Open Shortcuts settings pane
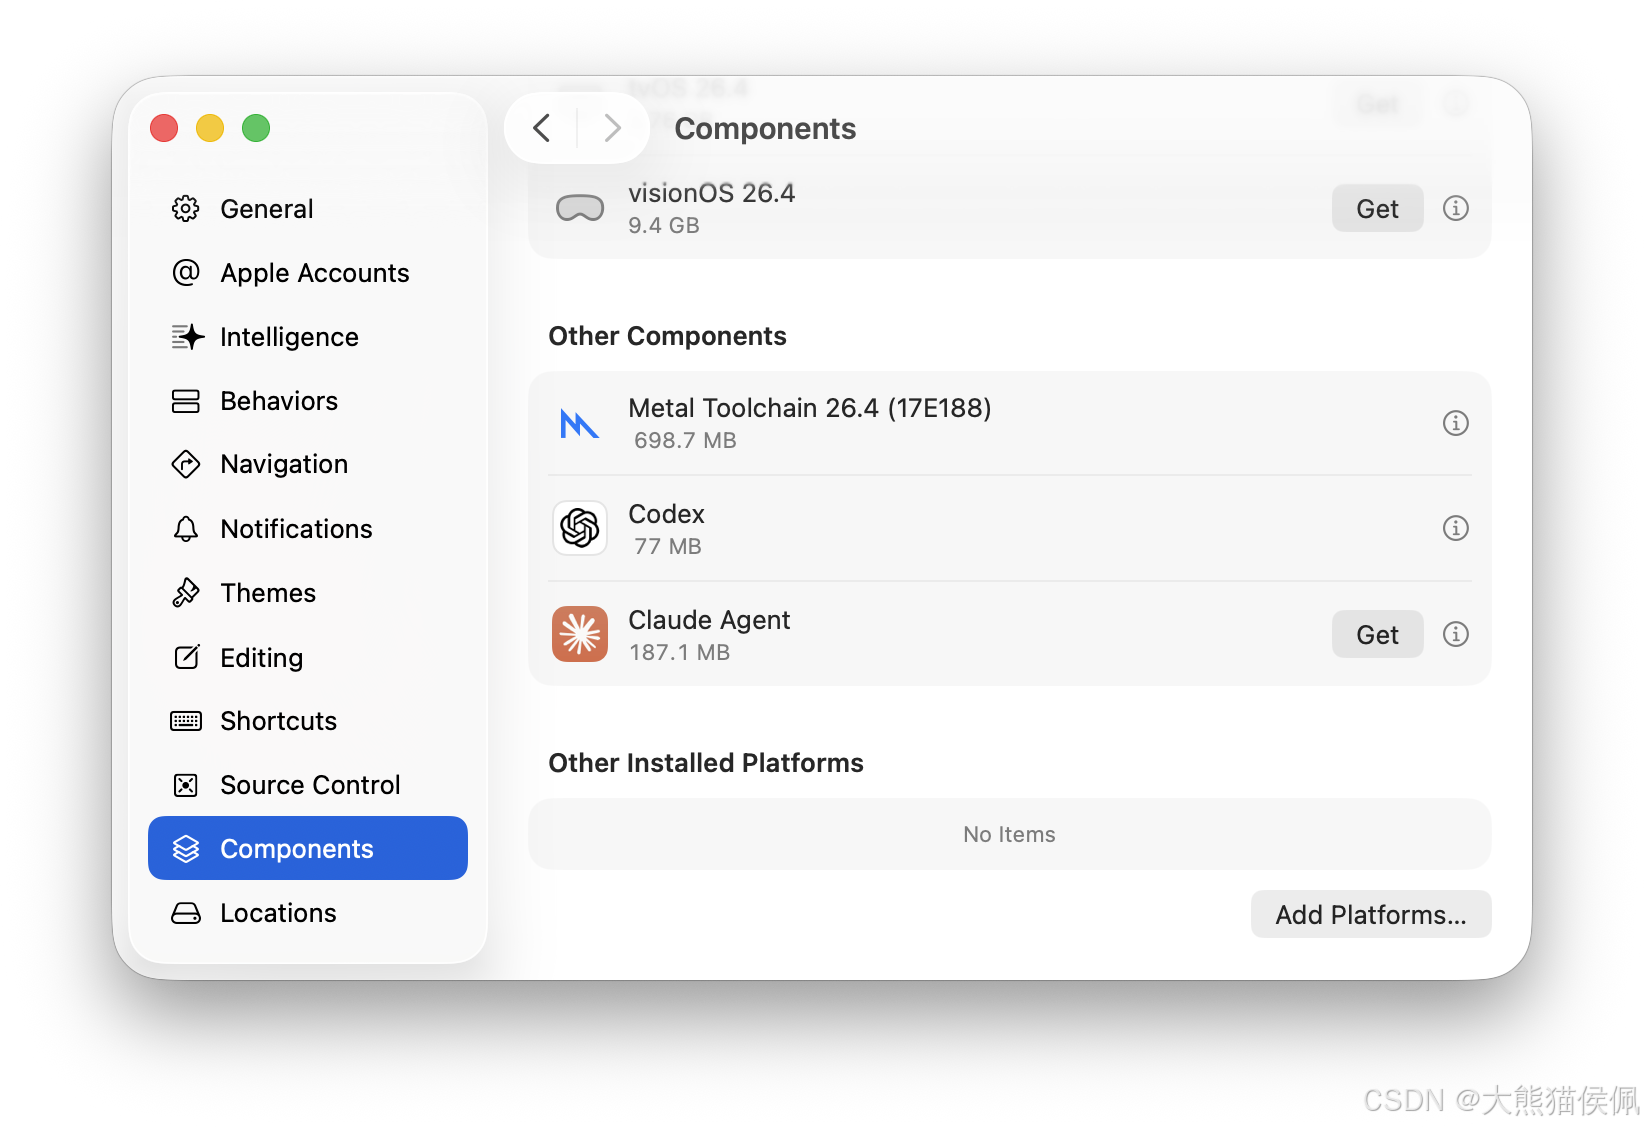Image resolution: width=1644 pixels, height=1128 pixels. point(308,721)
